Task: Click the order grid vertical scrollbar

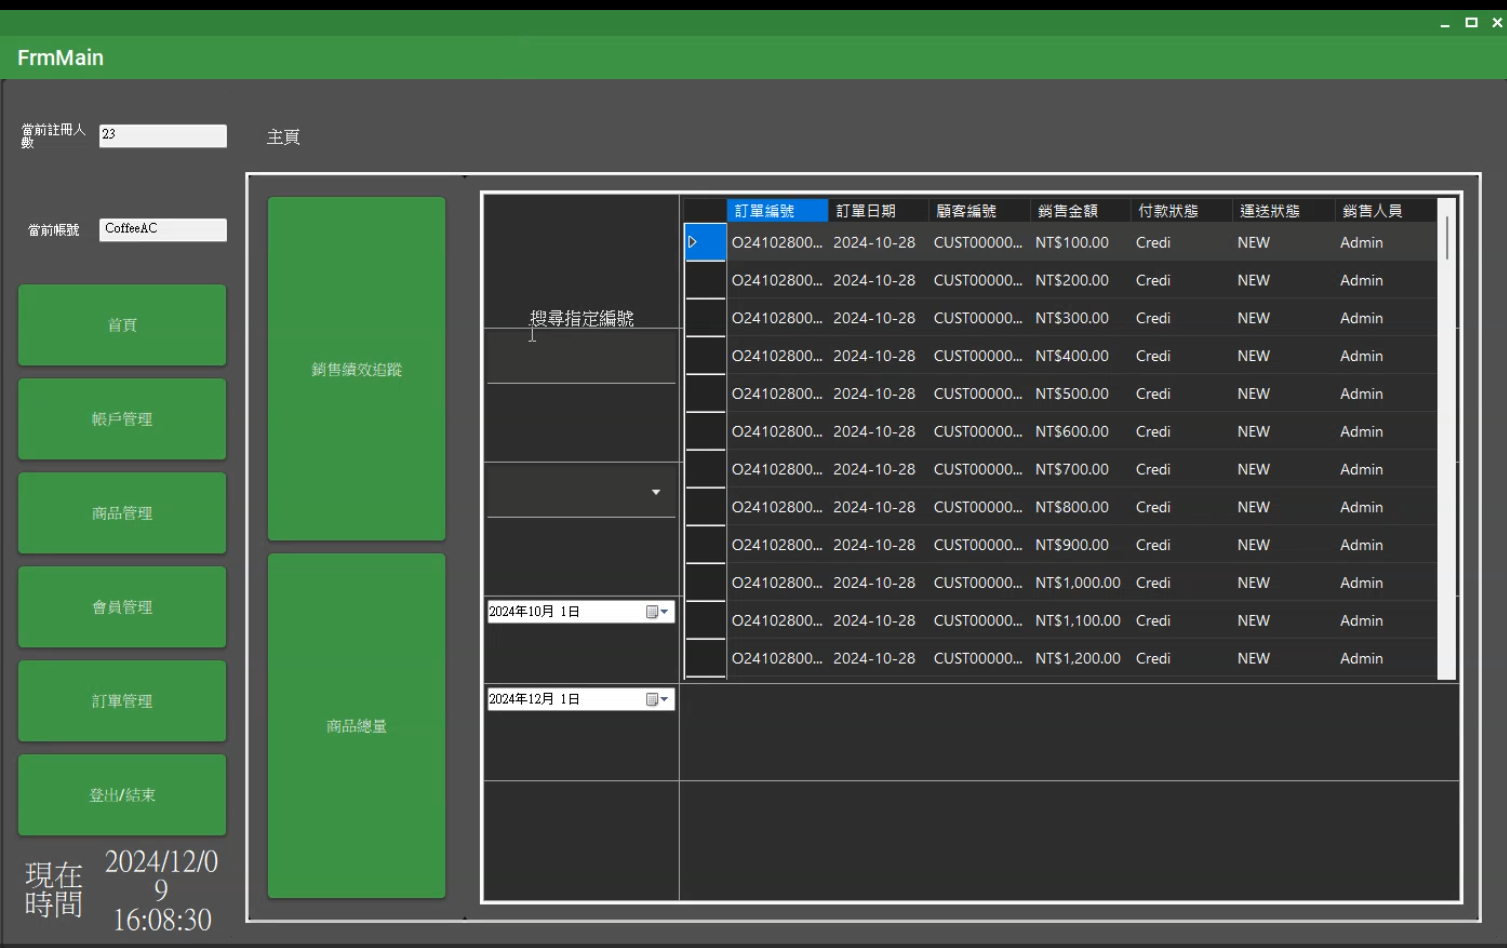Action: 1446,440
